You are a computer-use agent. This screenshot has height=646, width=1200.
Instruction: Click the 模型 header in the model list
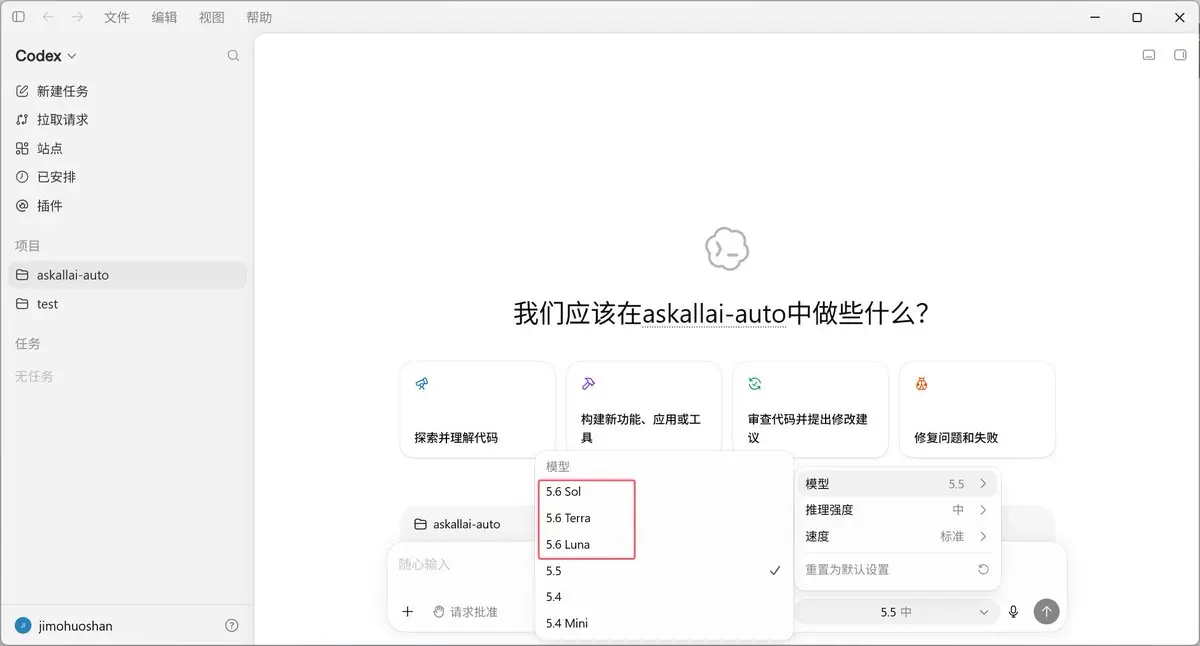557,467
